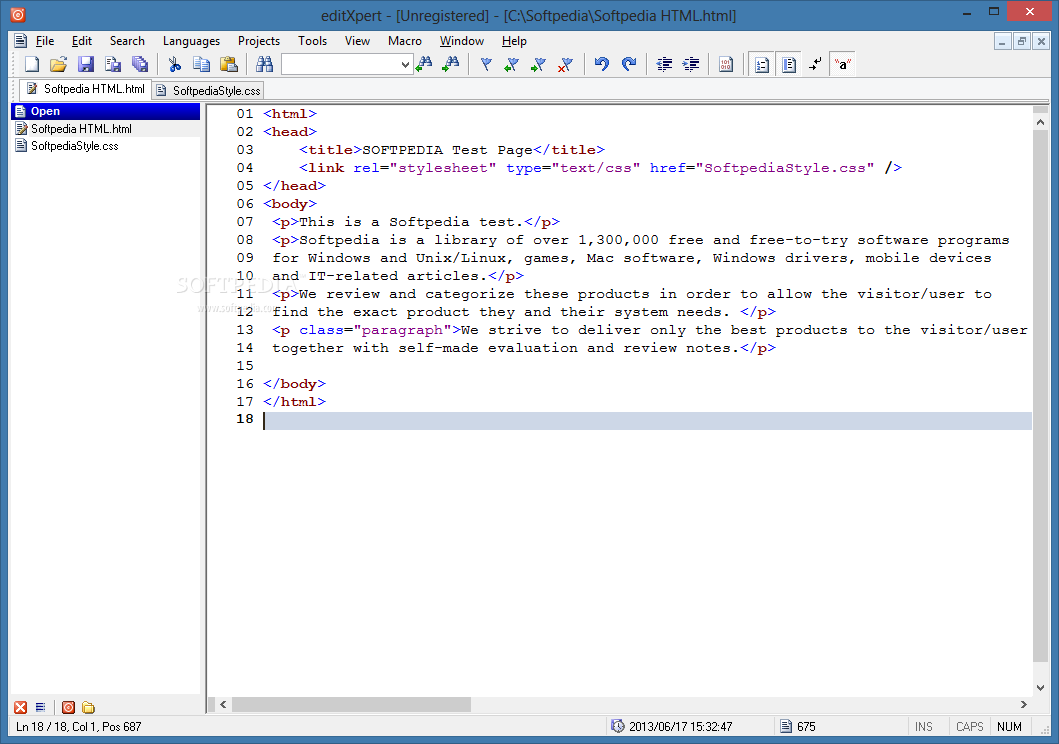Click the find previous binoculars icon
This screenshot has height=744, width=1059.
(424, 64)
